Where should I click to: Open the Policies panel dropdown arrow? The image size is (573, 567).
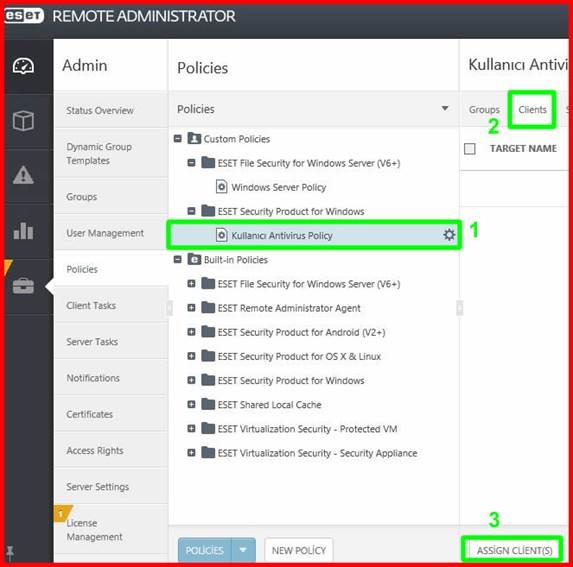(445, 109)
